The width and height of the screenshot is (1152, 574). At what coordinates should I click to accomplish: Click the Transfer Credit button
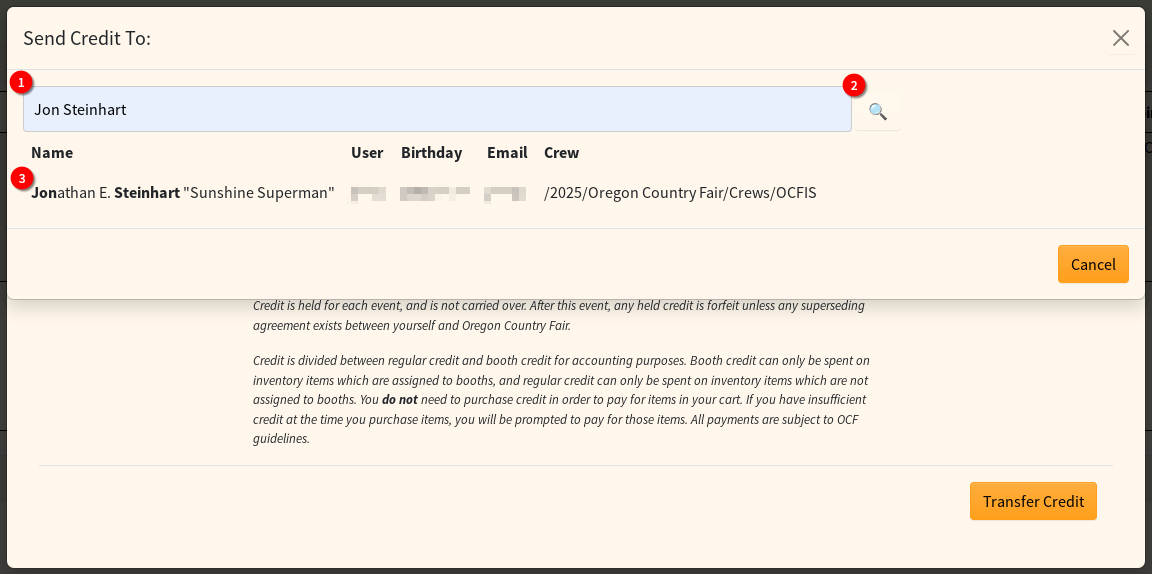point(1032,501)
